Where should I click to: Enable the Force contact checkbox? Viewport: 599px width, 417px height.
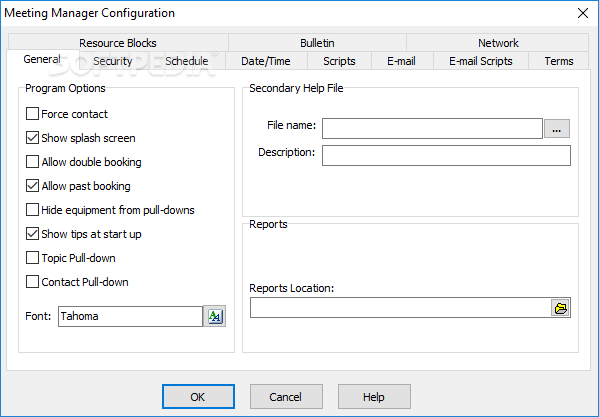click(x=32, y=114)
